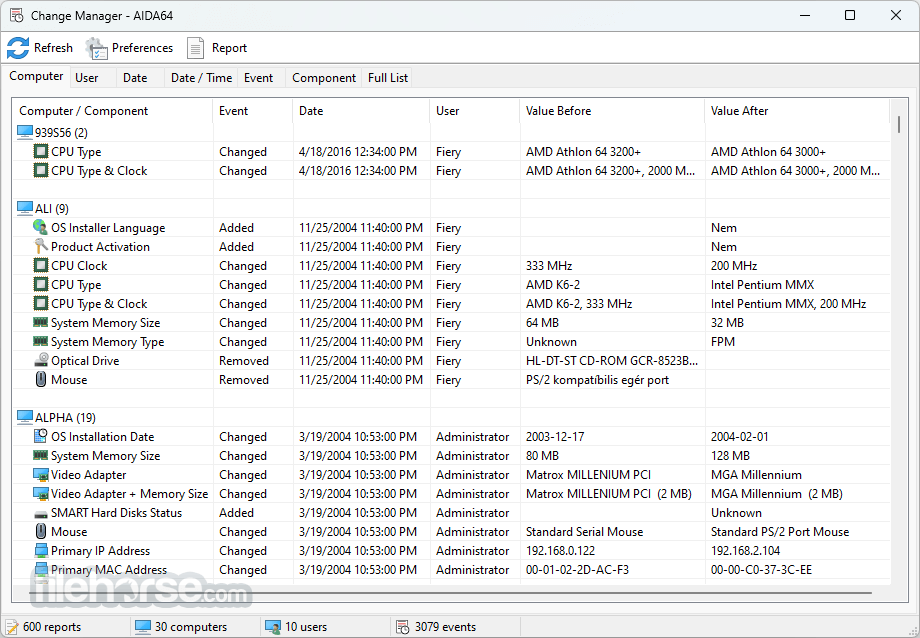
Task: Click the Report toolbar button
Action: click(x=217, y=48)
